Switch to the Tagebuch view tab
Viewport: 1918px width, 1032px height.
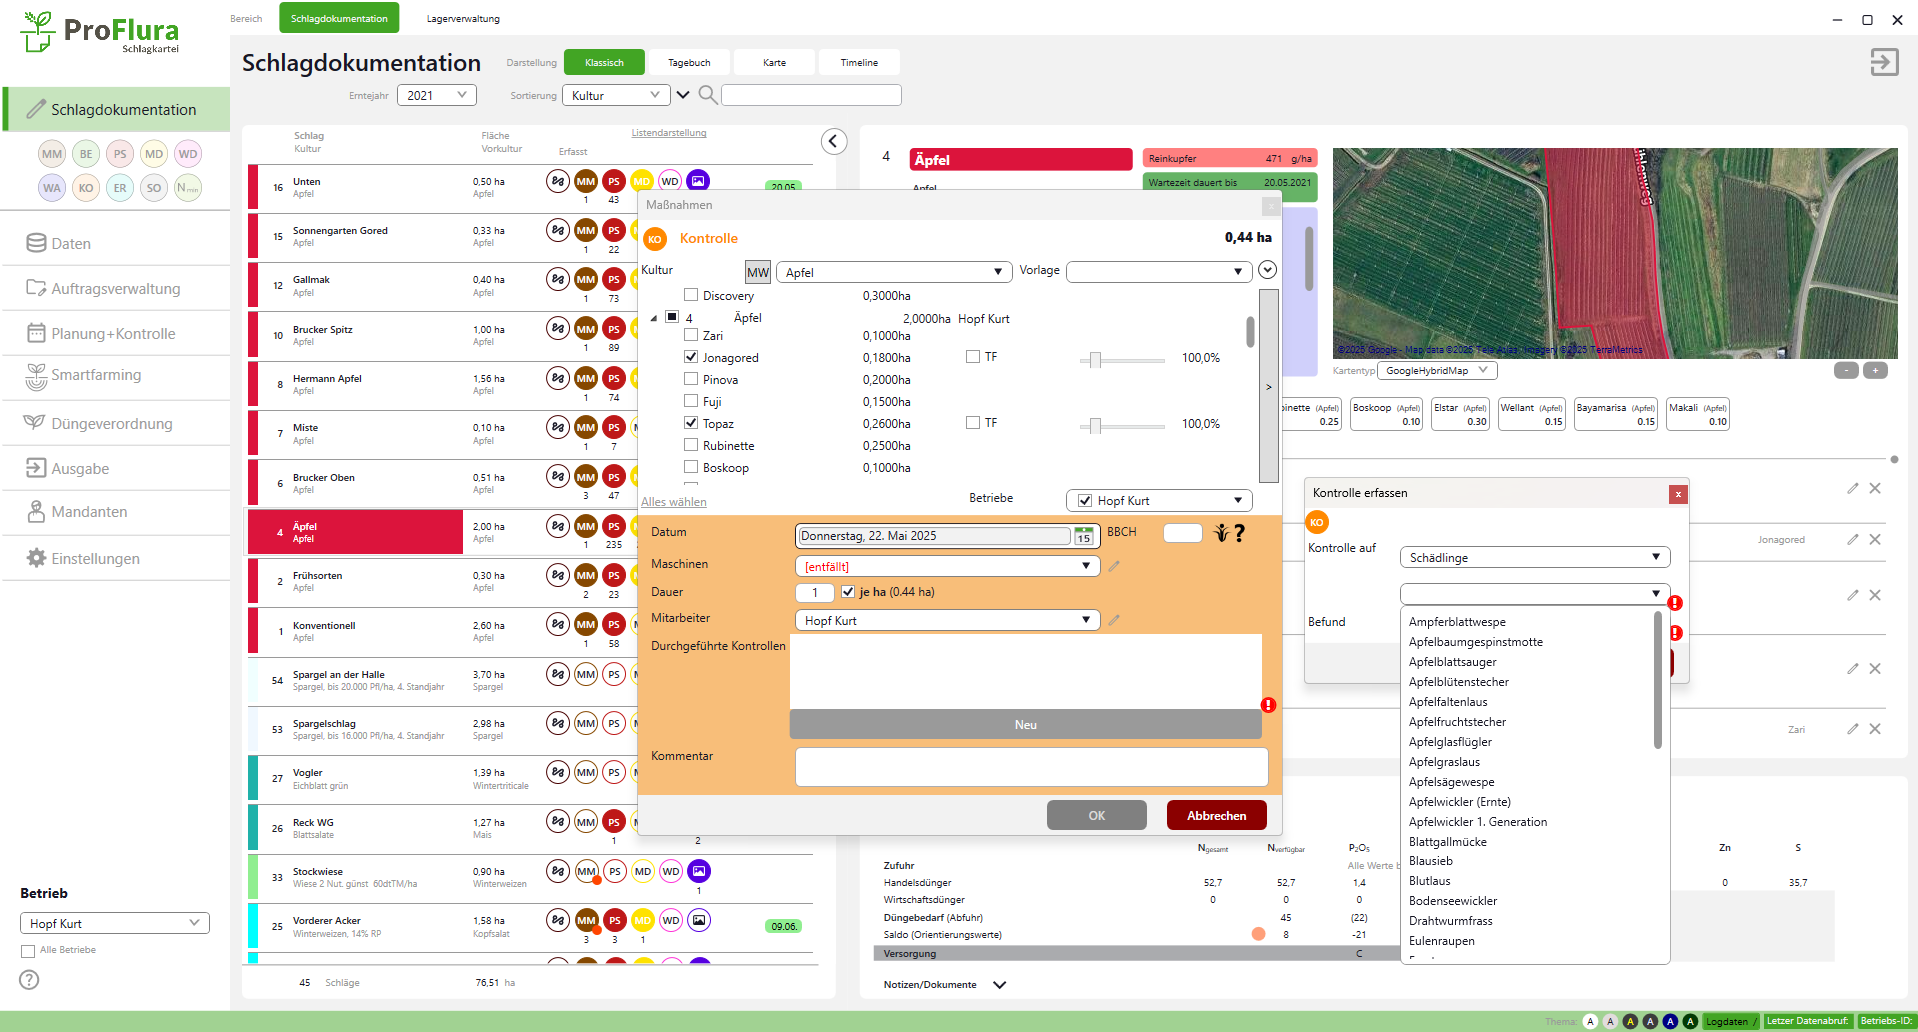pyautogui.click(x=689, y=62)
